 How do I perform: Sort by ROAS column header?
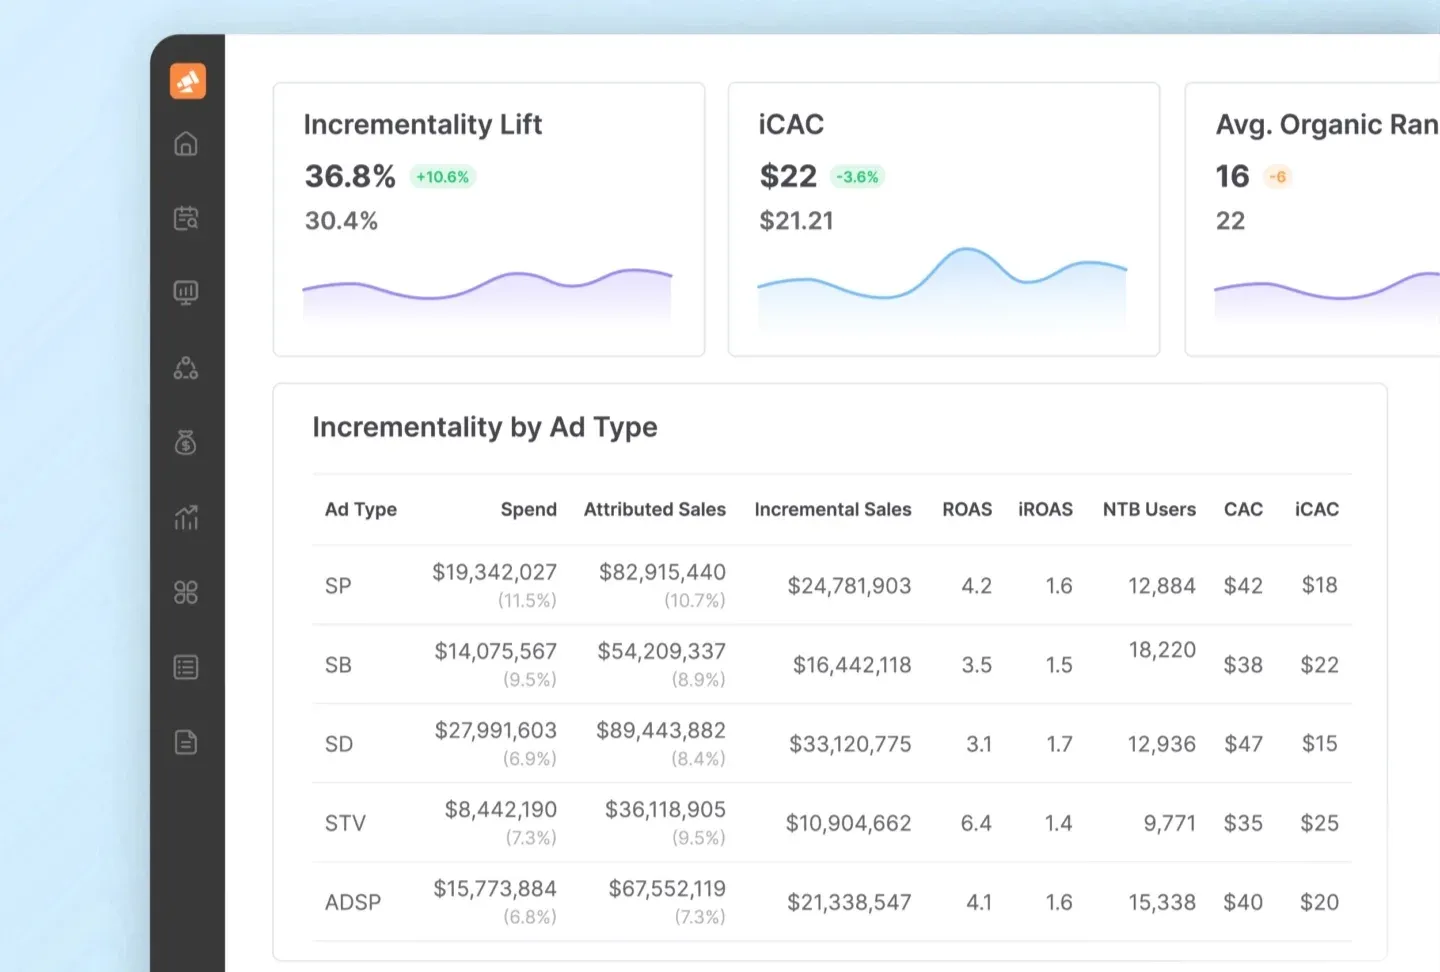[967, 509]
